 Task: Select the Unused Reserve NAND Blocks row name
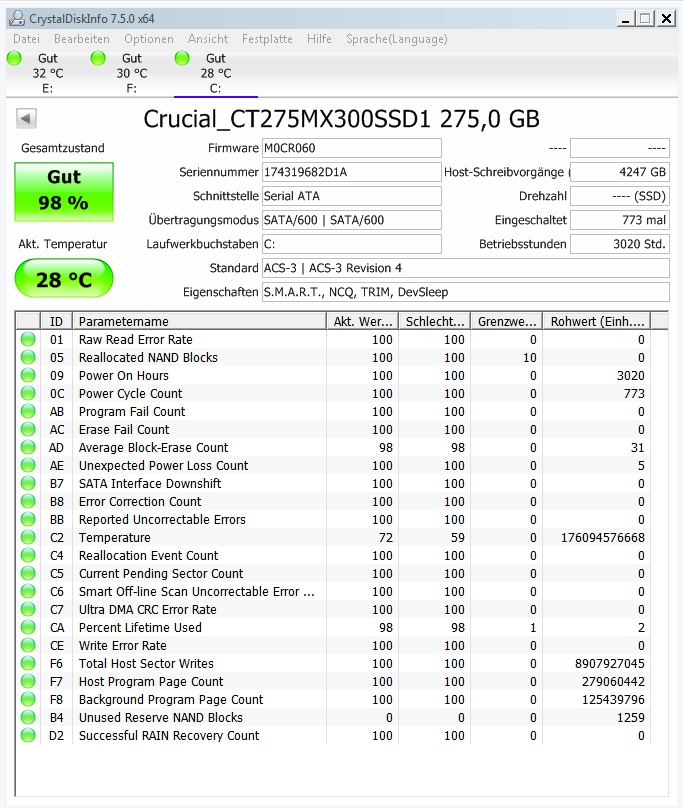(x=160, y=717)
